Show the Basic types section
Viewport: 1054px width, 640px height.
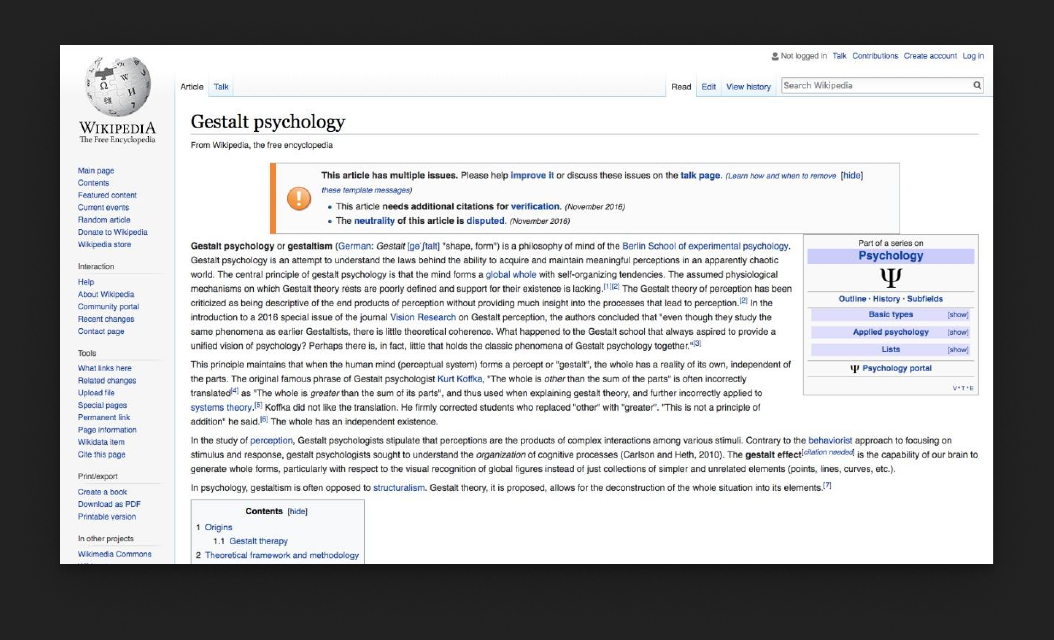coord(957,315)
